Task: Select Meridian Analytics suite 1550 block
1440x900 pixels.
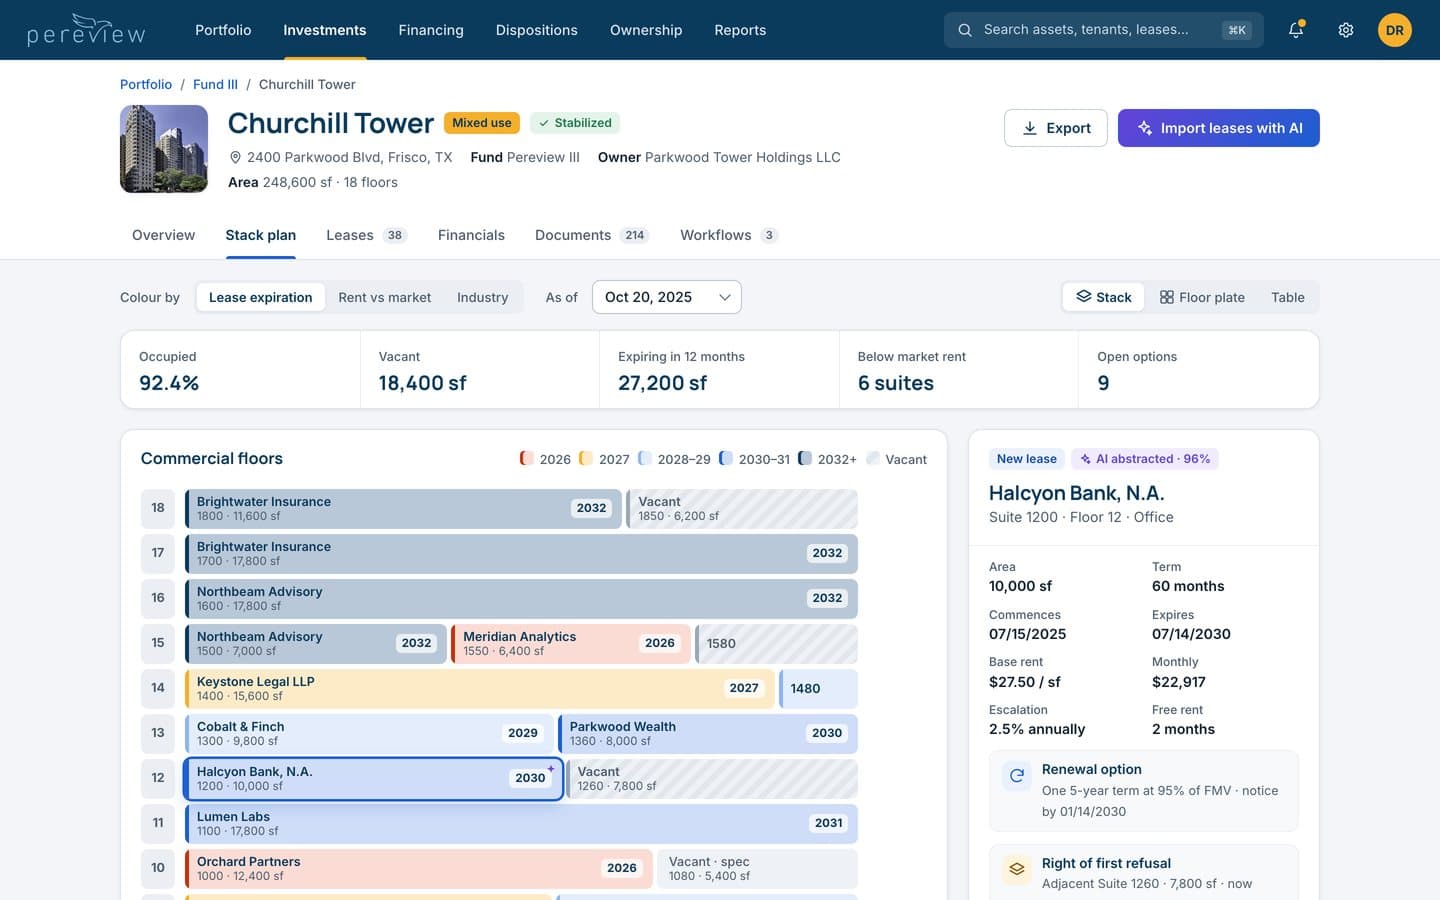Action: tap(571, 644)
